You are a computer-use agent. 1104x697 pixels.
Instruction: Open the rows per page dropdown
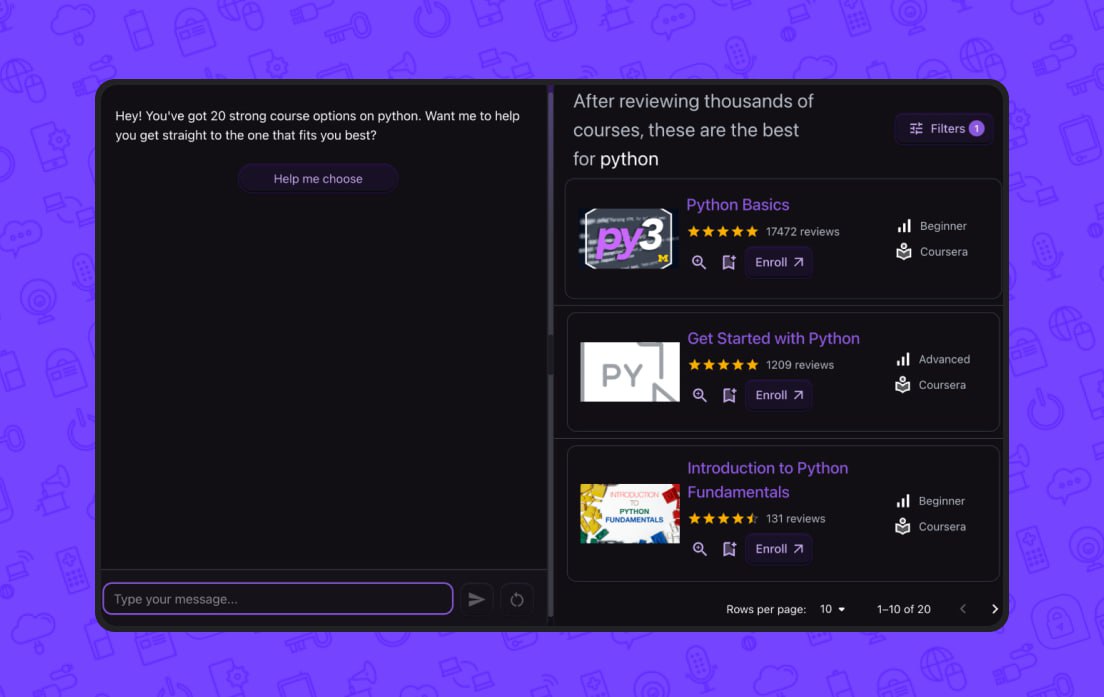(x=832, y=609)
